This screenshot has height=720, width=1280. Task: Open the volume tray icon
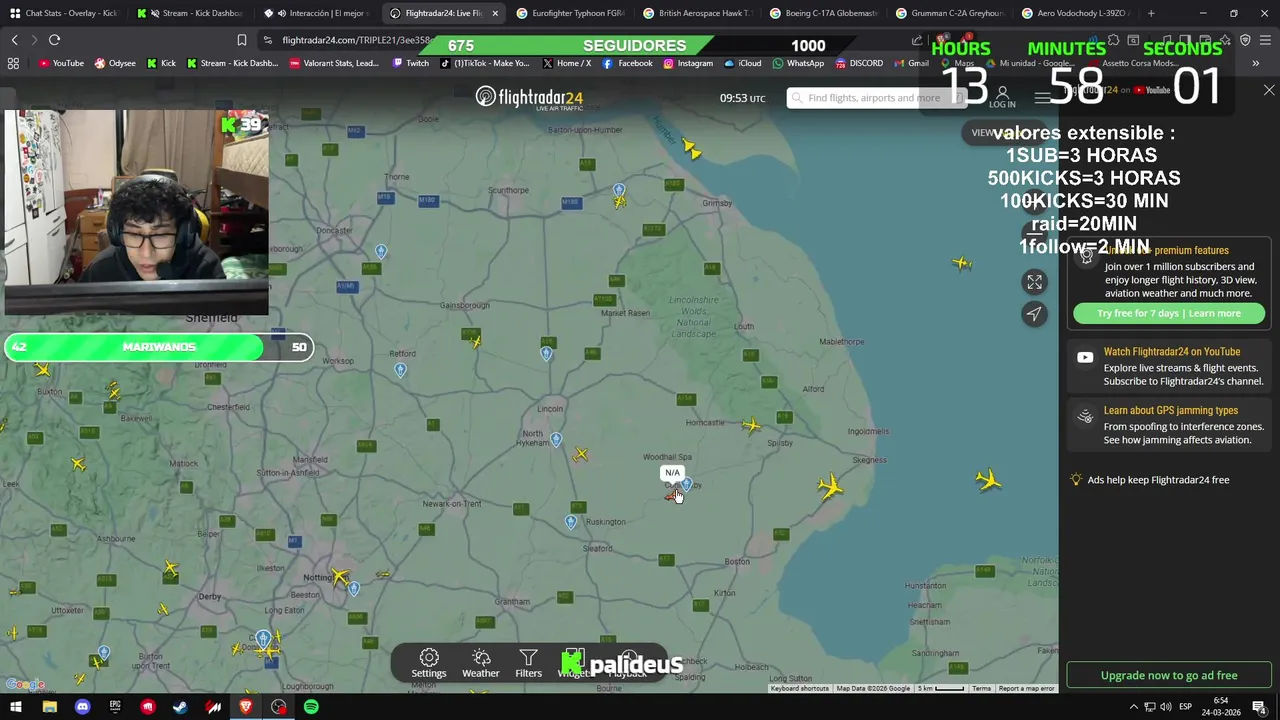1166,707
